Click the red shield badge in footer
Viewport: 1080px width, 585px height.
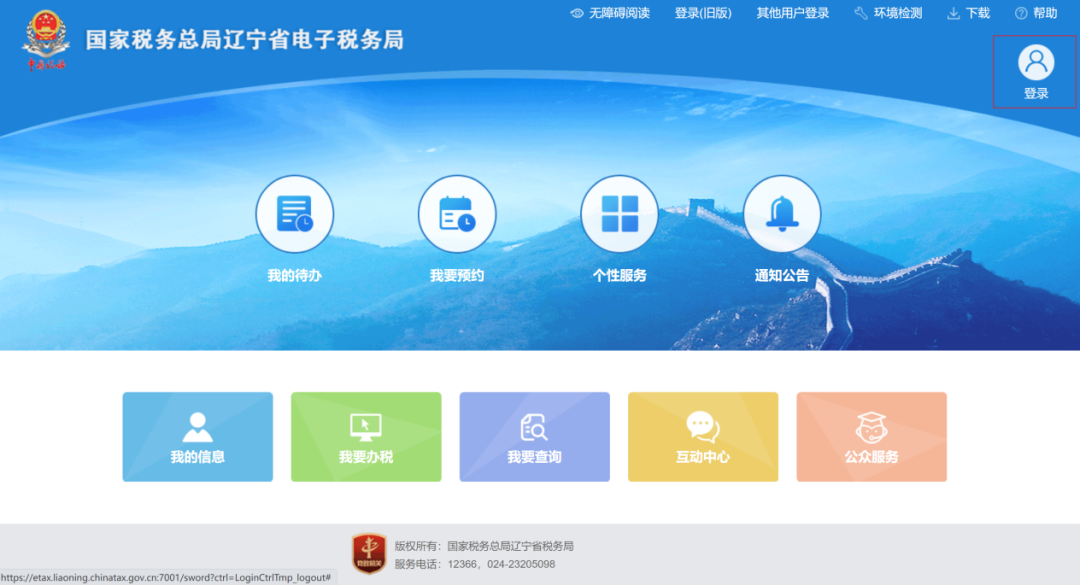[x=369, y=553]
